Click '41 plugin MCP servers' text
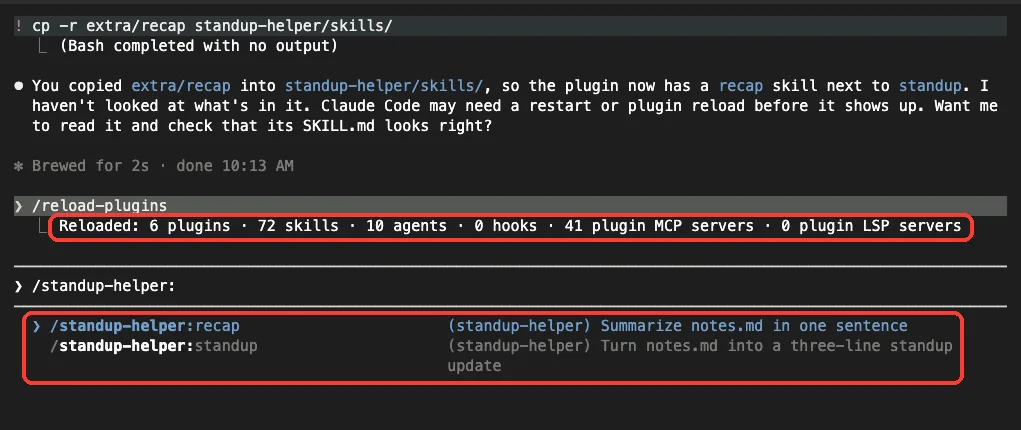 [659, 227]
